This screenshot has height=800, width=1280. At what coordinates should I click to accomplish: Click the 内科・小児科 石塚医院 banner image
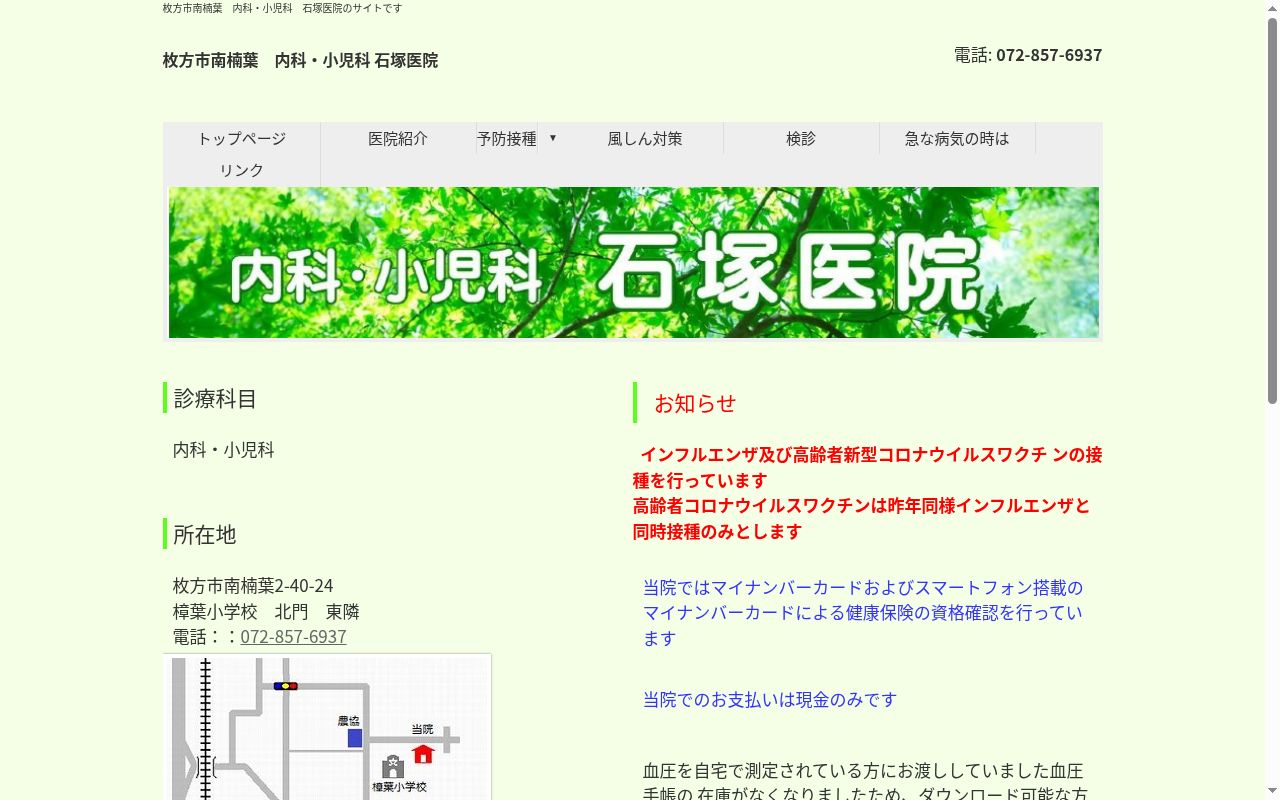click(633, 262)
